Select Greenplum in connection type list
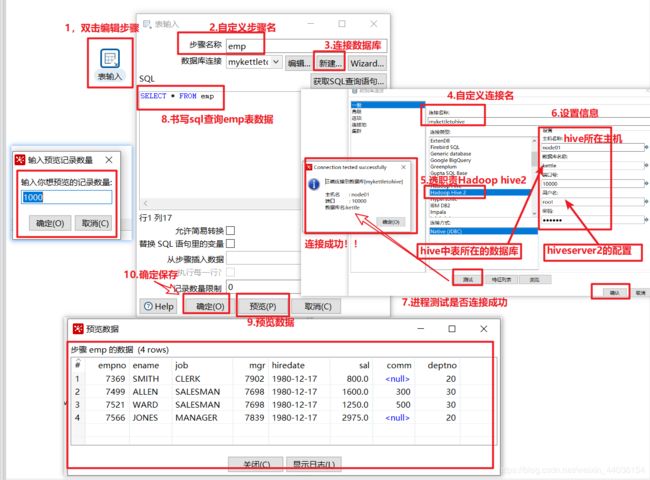This screenshot has height=480, width=650. point(443,167)
